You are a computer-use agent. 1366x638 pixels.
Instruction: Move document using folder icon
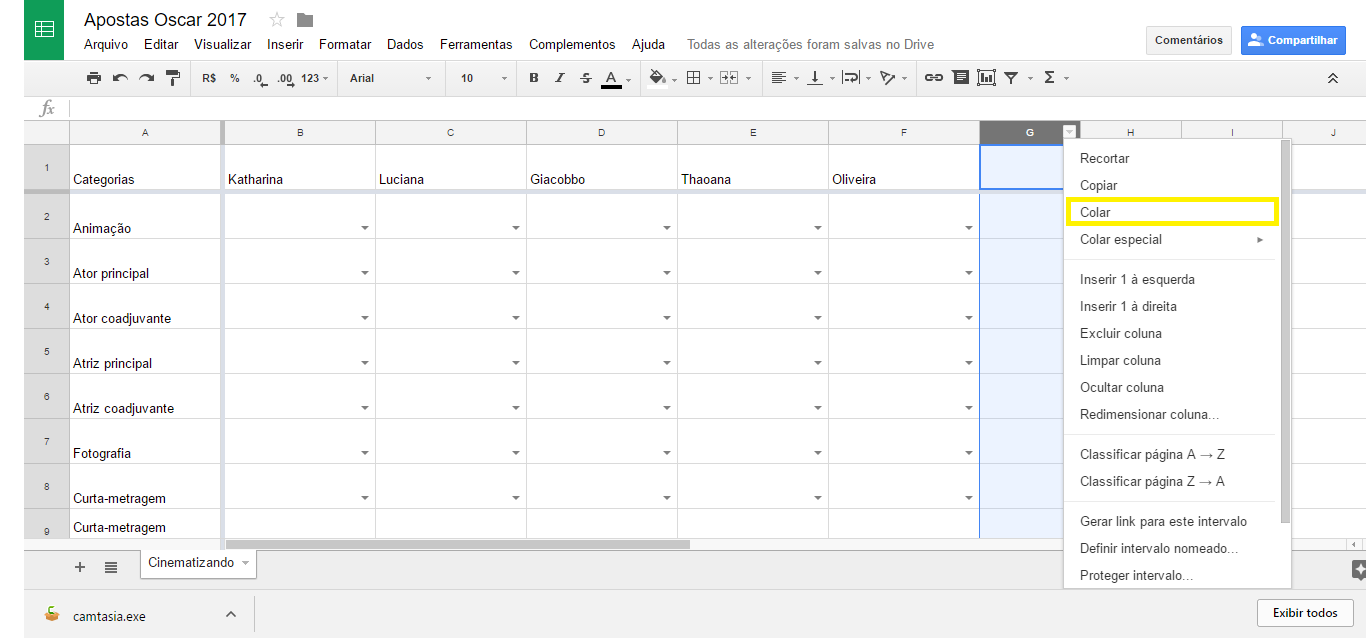[305, 20]
